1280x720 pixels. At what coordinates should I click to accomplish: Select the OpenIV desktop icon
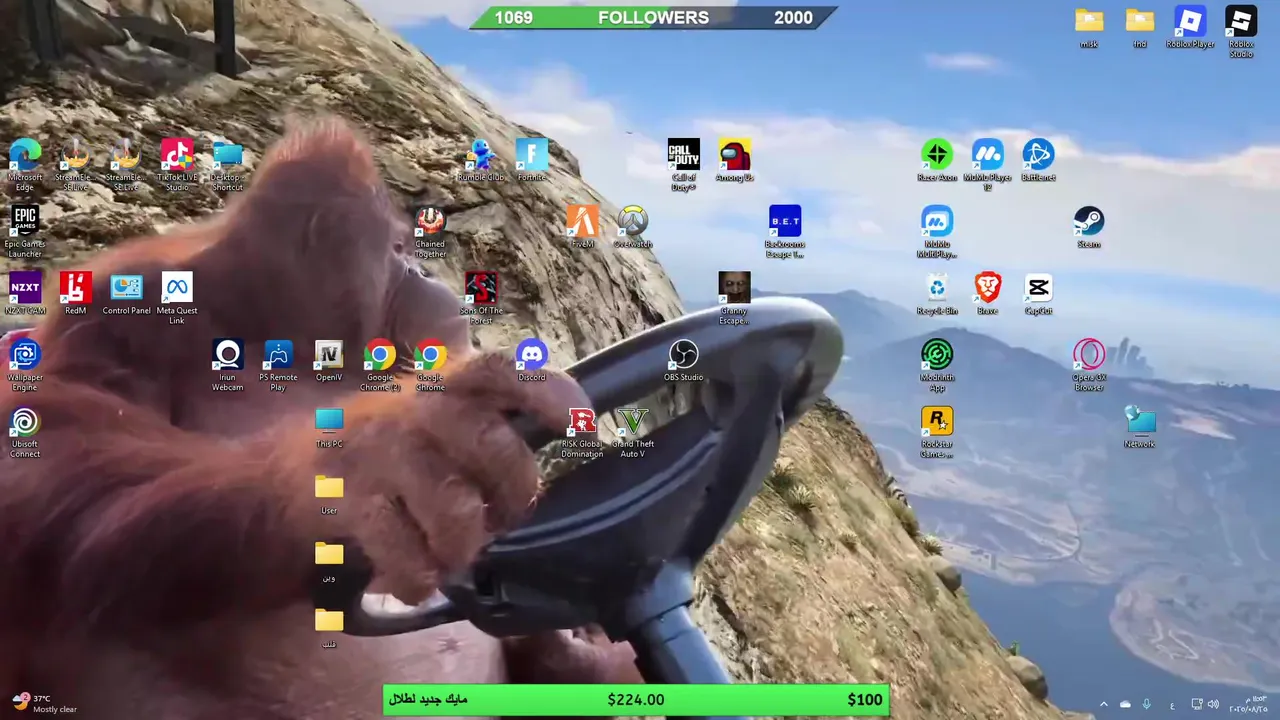[x=329, y=360]
